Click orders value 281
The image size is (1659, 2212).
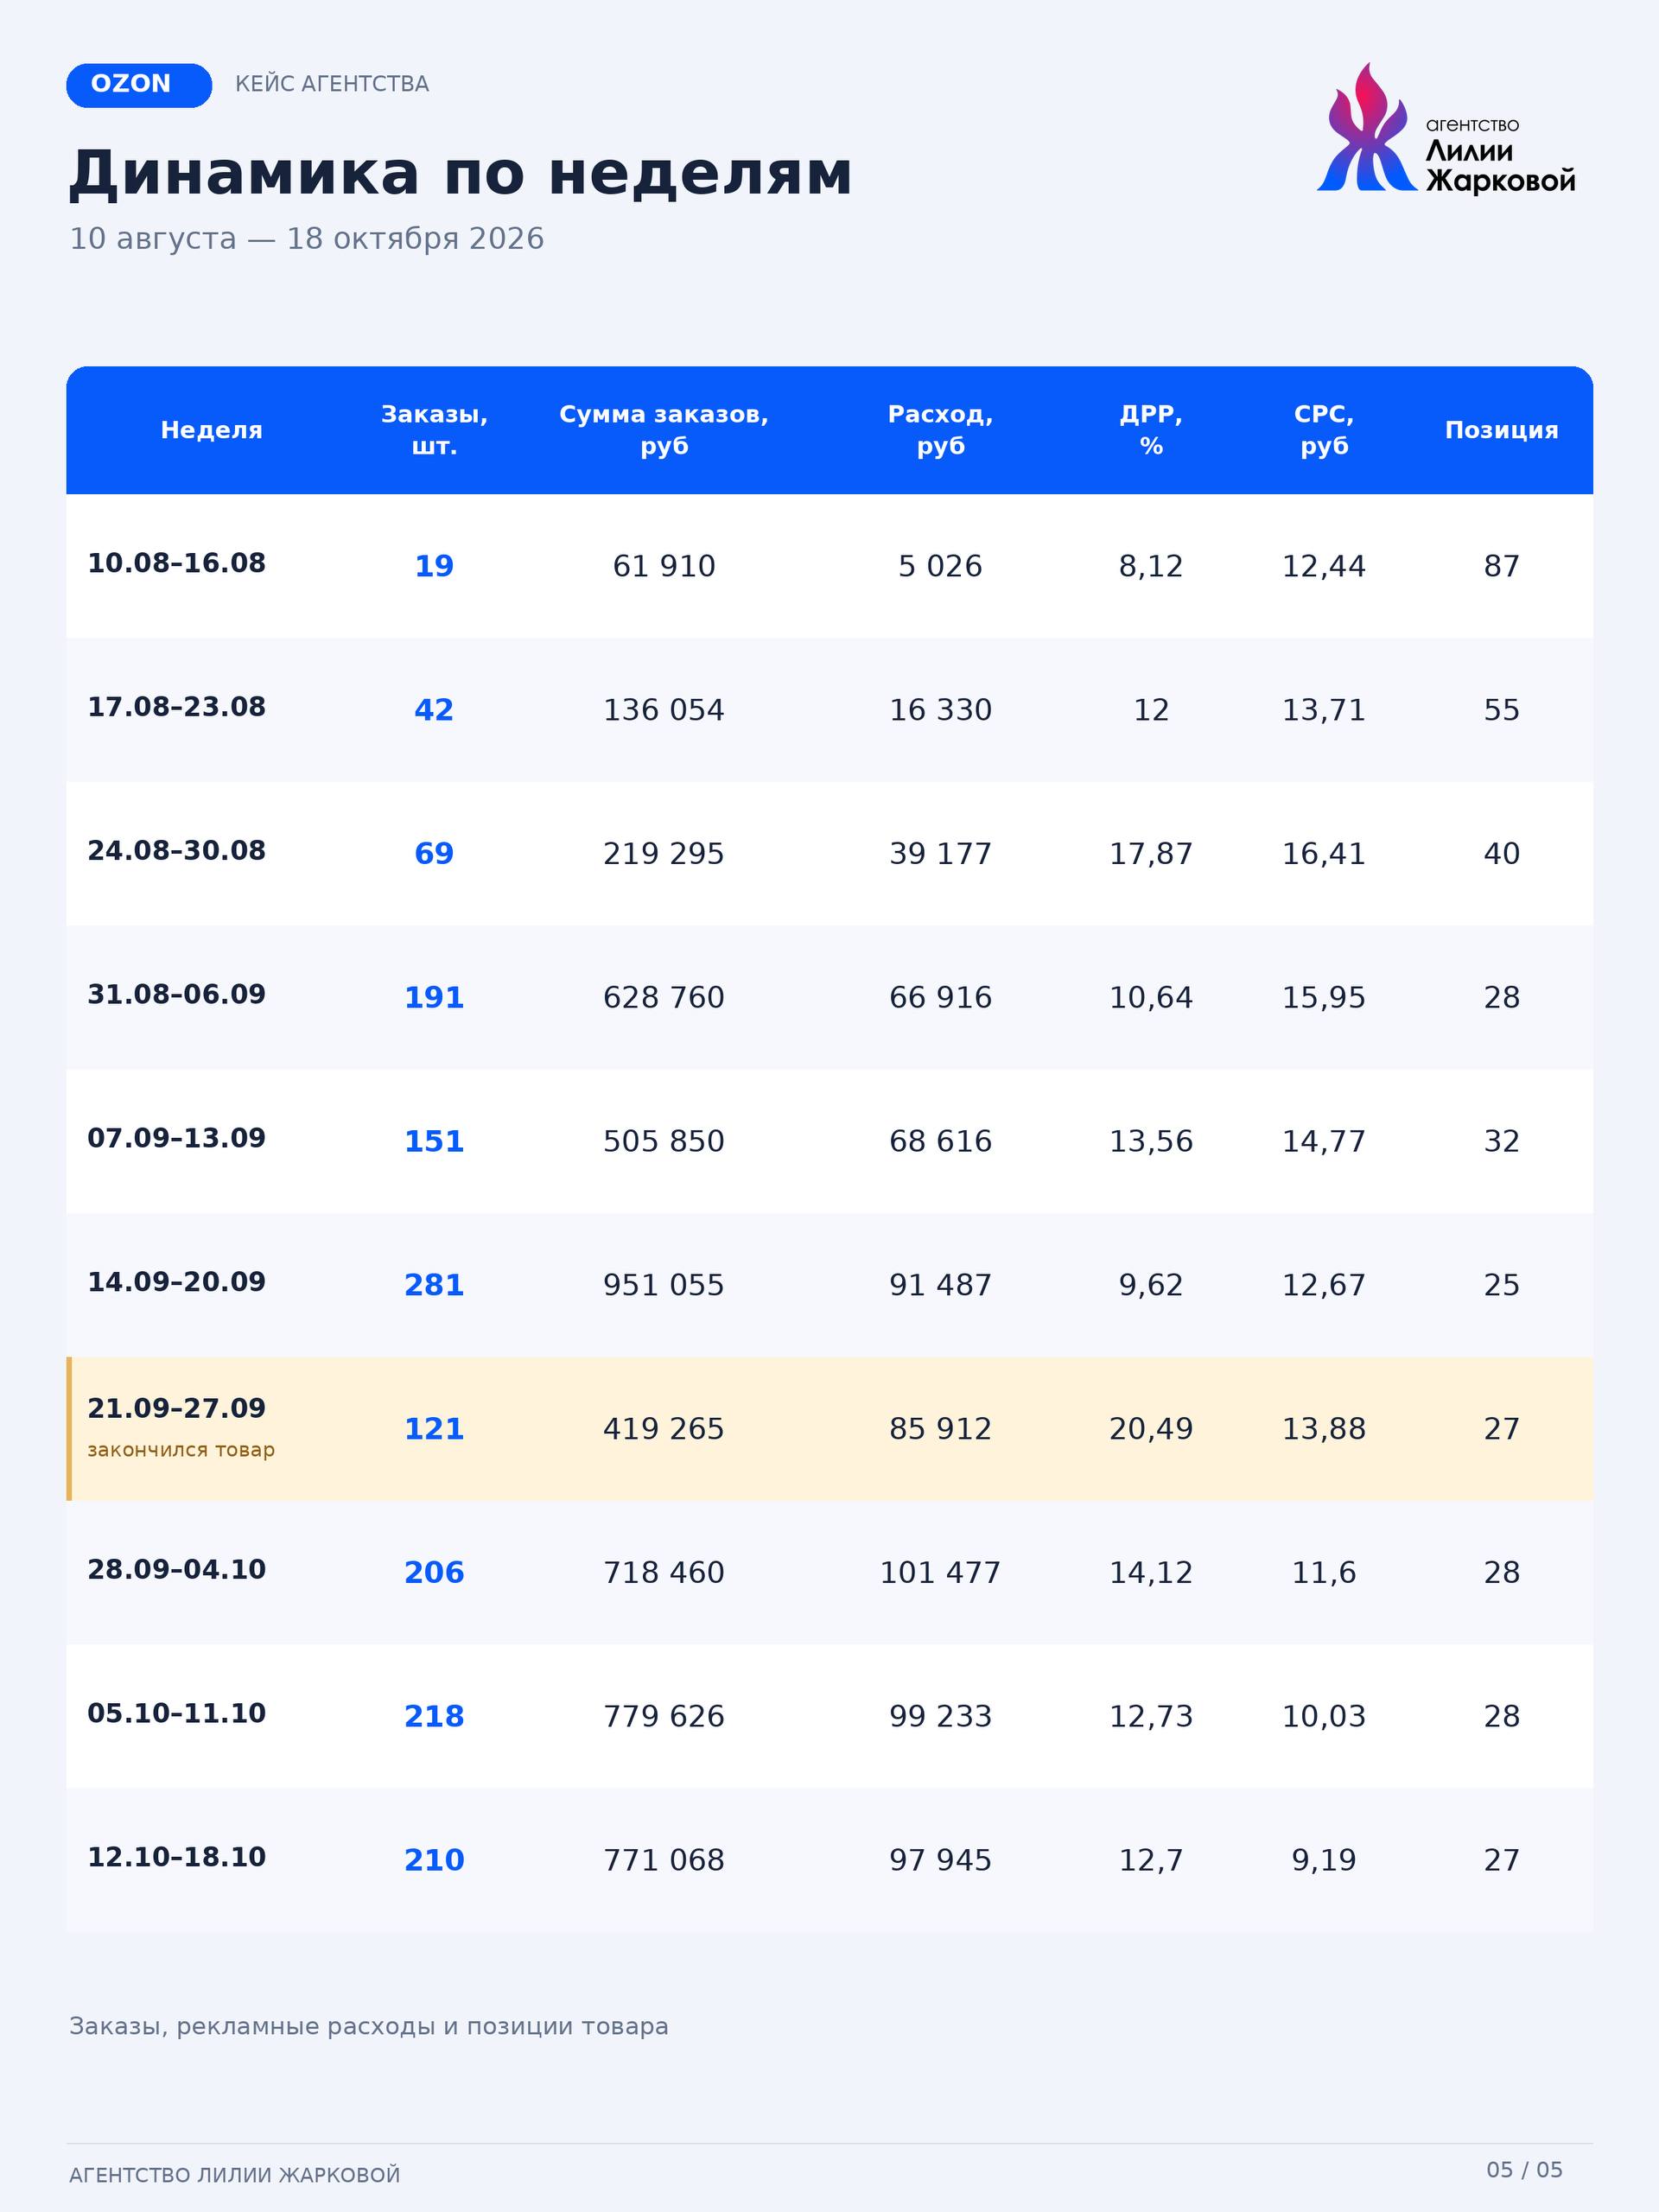(x=434, y=1286)
